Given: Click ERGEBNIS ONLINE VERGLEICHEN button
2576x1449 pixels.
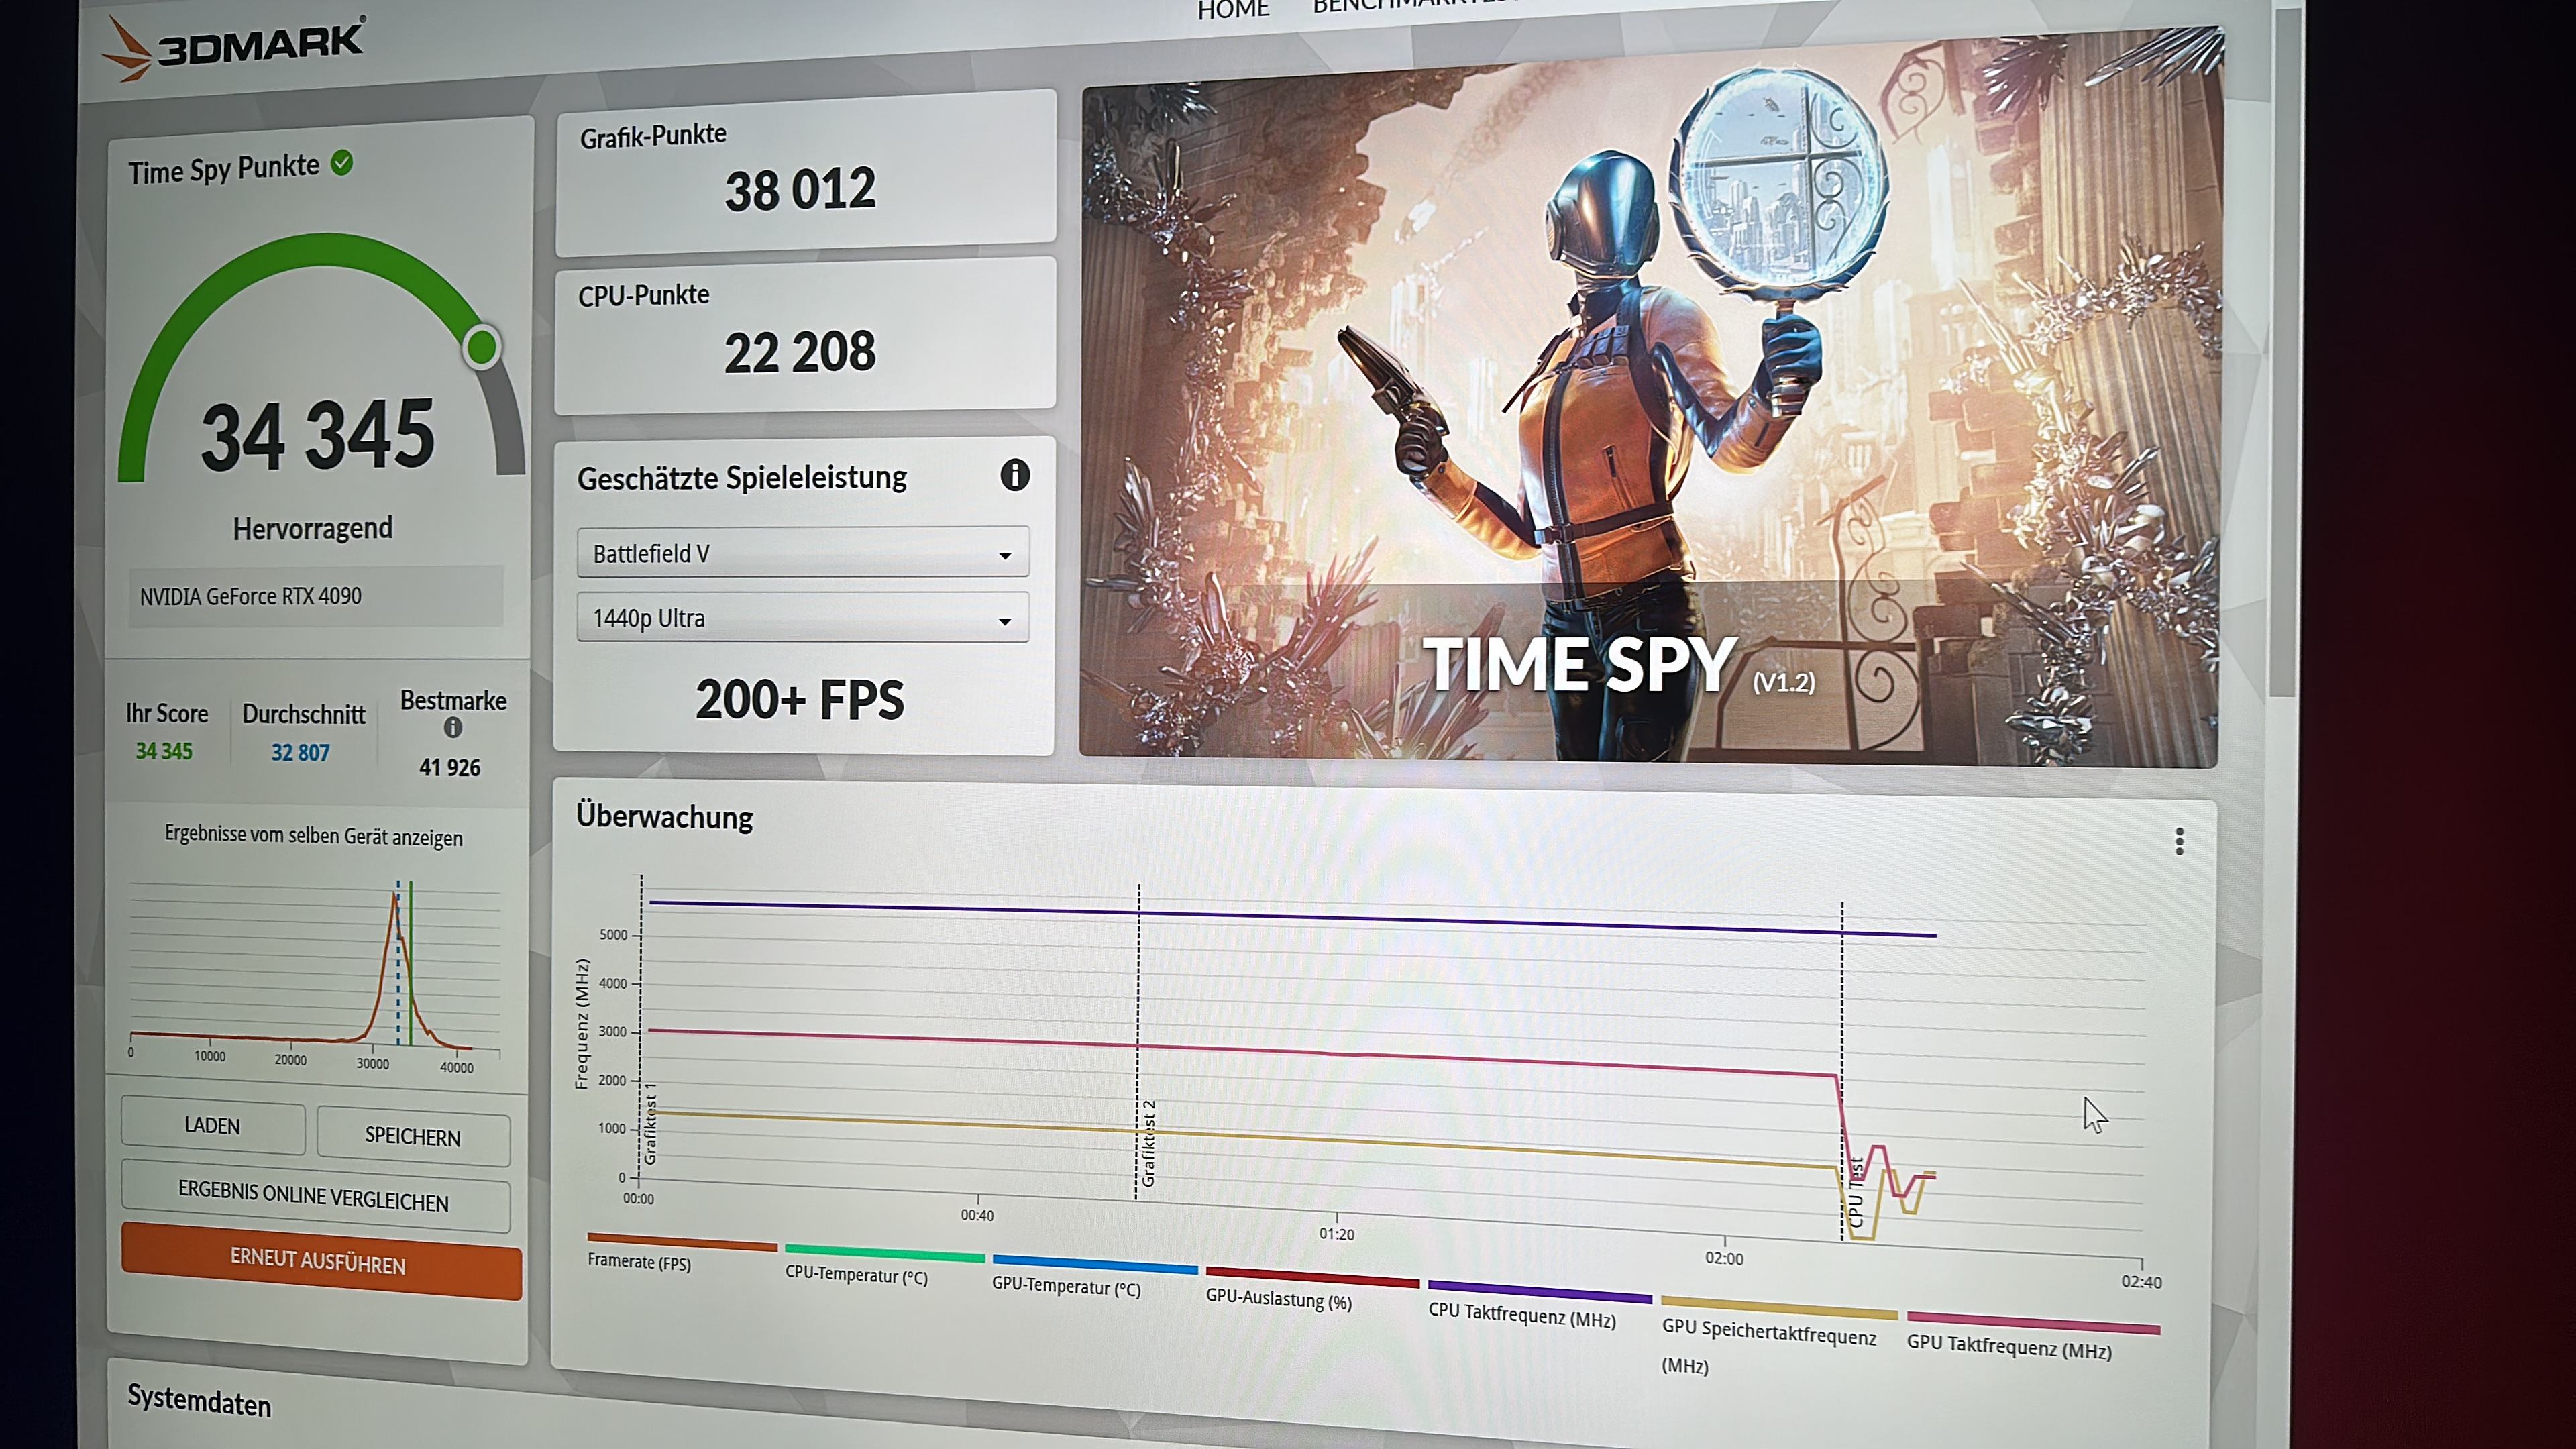Looking at the screenshot, I should click(x=315, y=1196).
